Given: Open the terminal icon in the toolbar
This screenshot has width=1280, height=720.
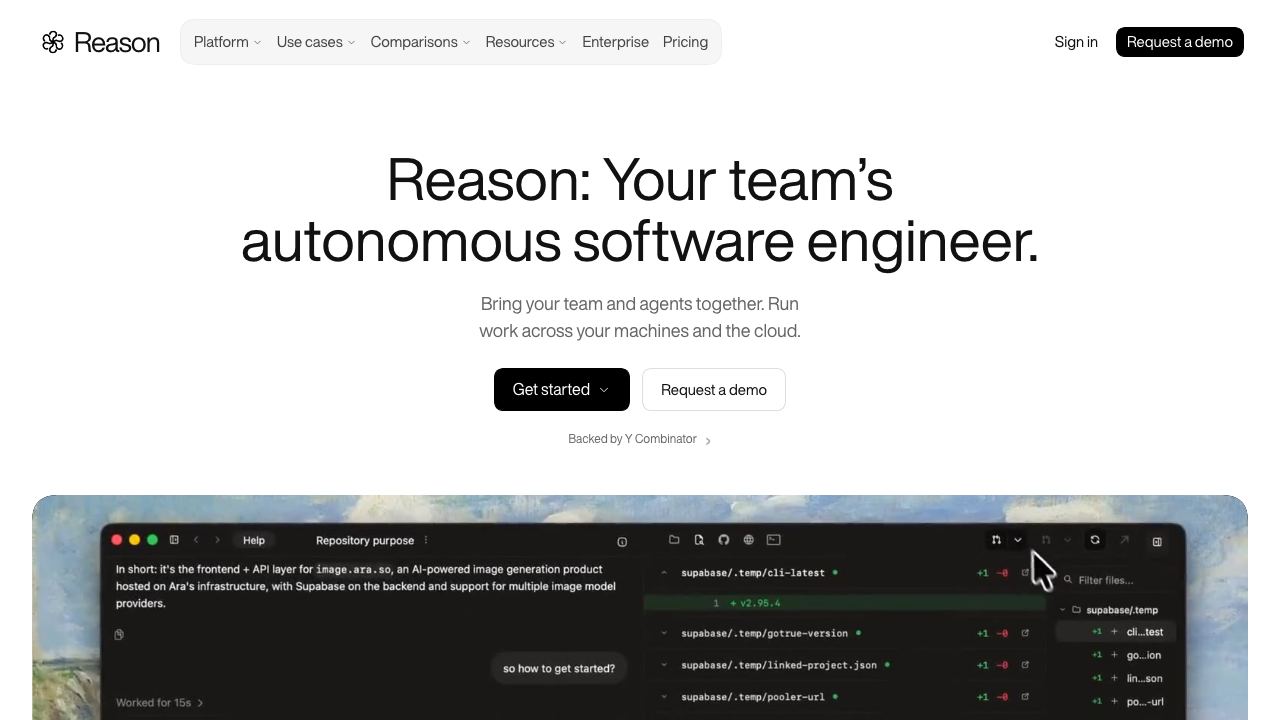Looking at the screenshot, I should click(x=773, y=540).
